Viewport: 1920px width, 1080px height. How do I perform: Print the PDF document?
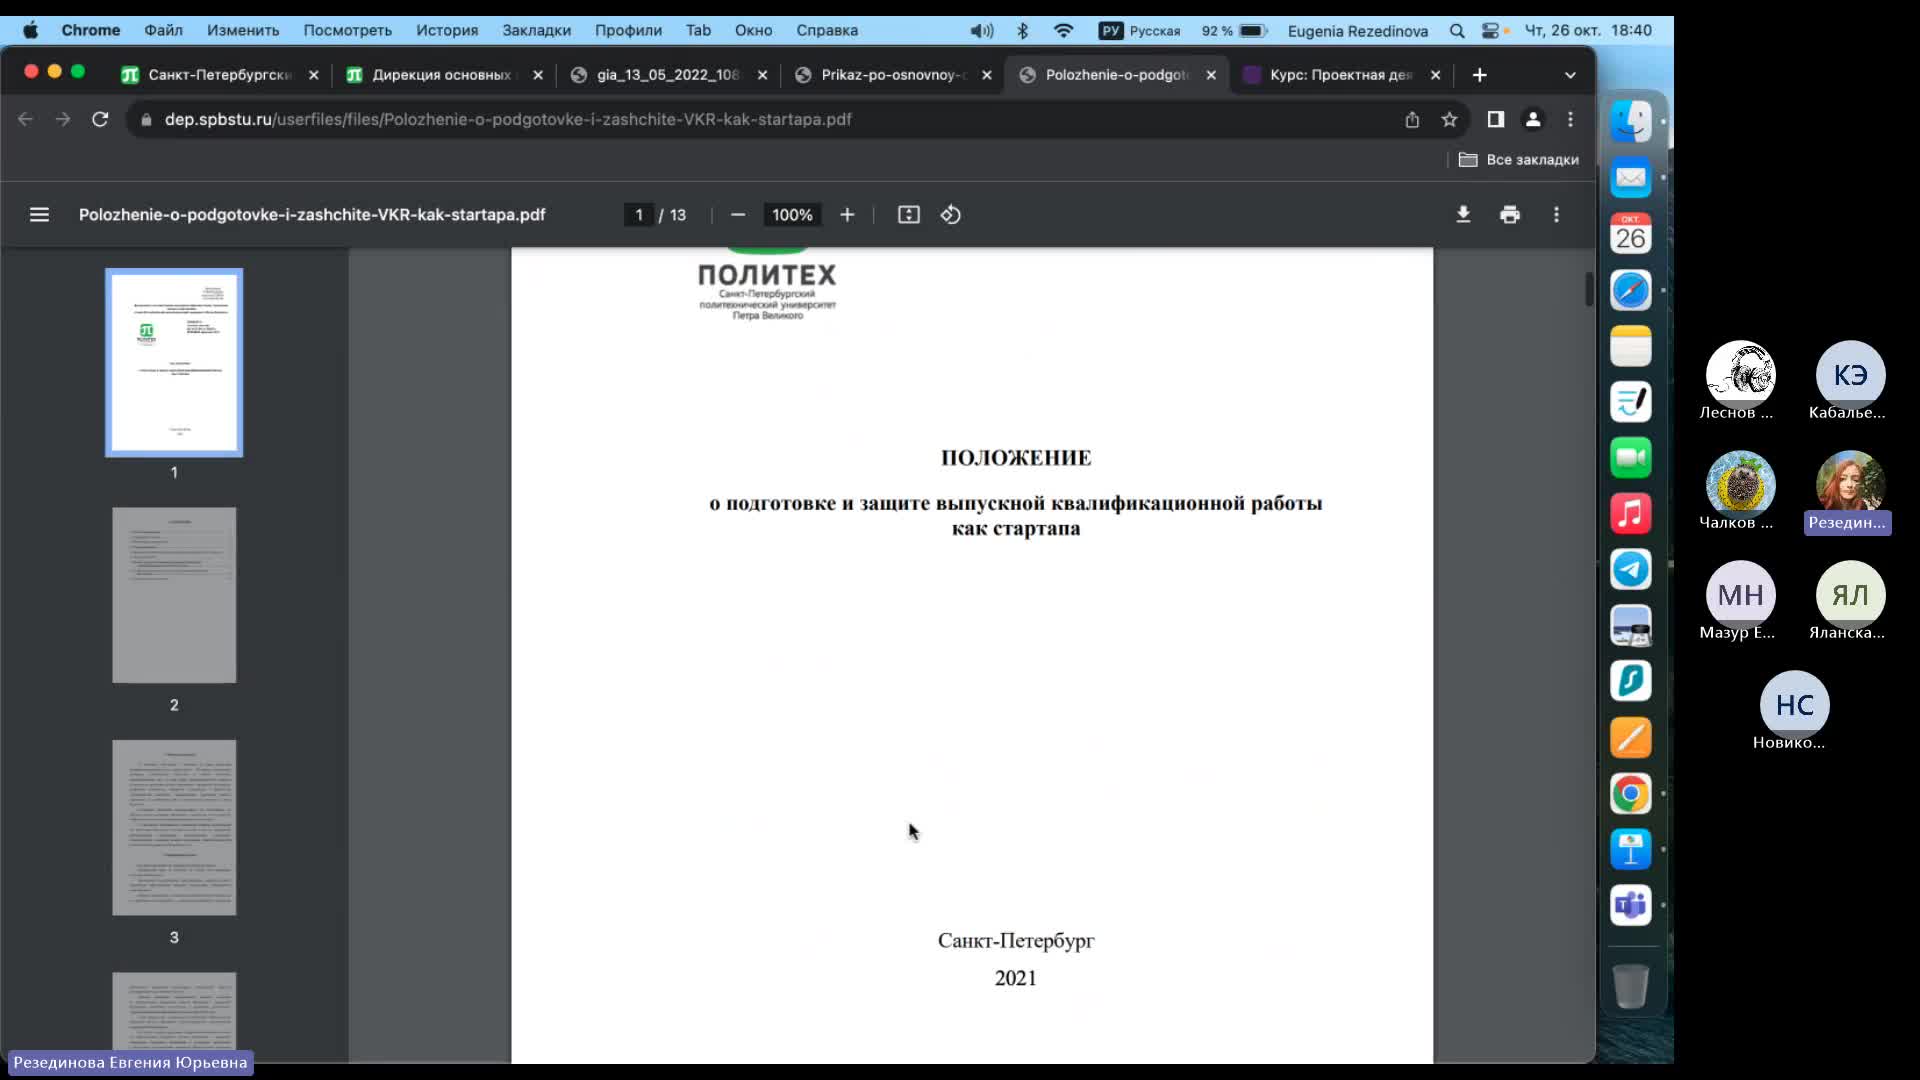[x=1510, y=215]
